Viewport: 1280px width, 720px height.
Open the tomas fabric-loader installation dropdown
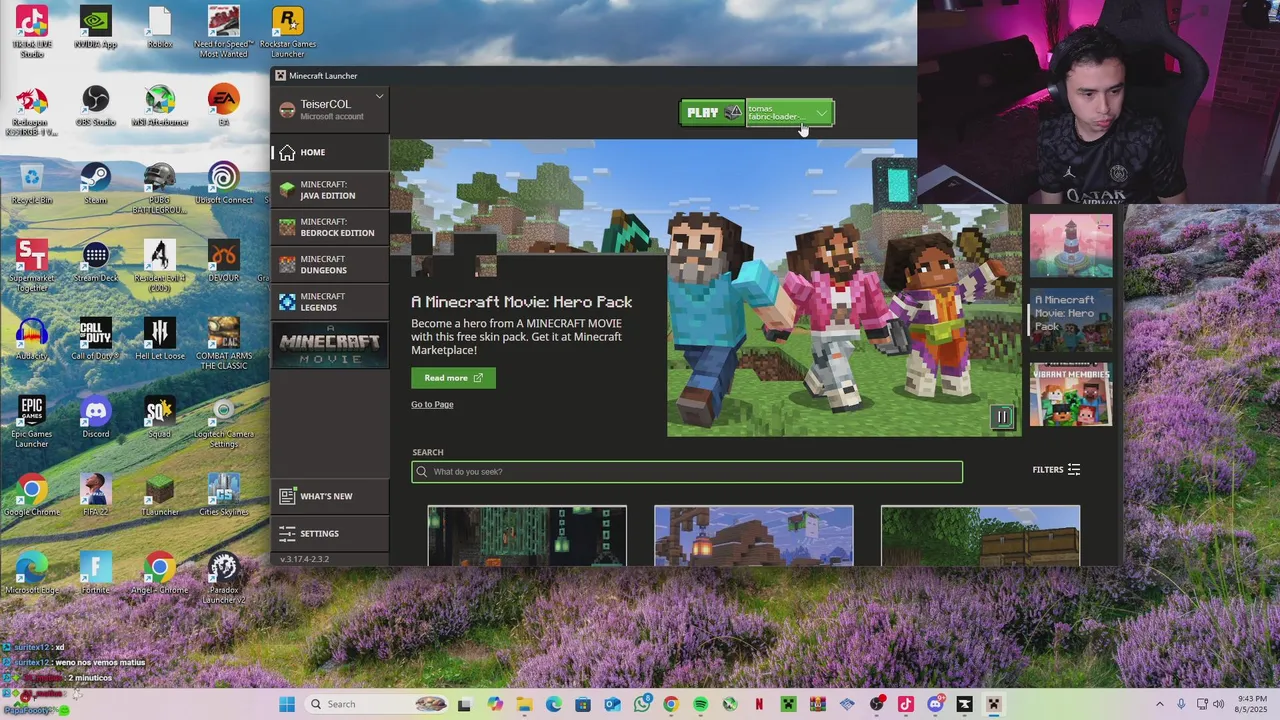[x=789, y=113]
